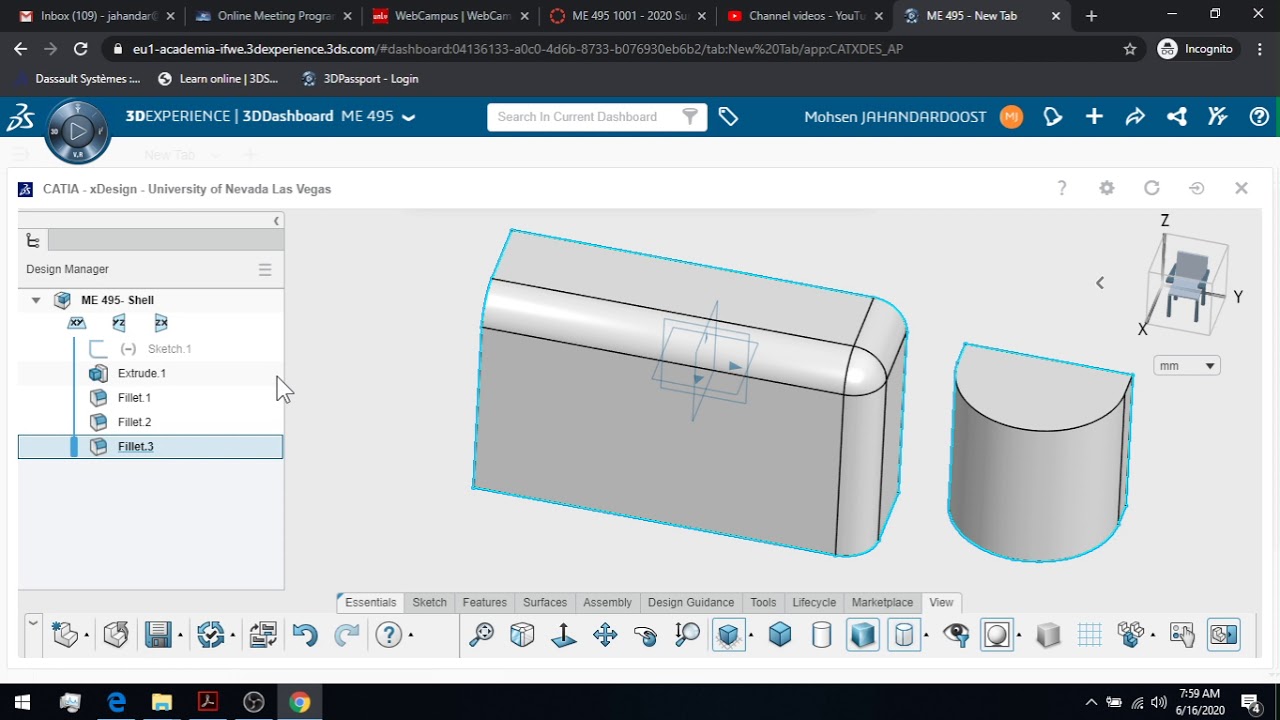The width and height of the screenshot is (1280, 720).
Task: Click the New component toolbar icon
Action: (x=65, y=634)
